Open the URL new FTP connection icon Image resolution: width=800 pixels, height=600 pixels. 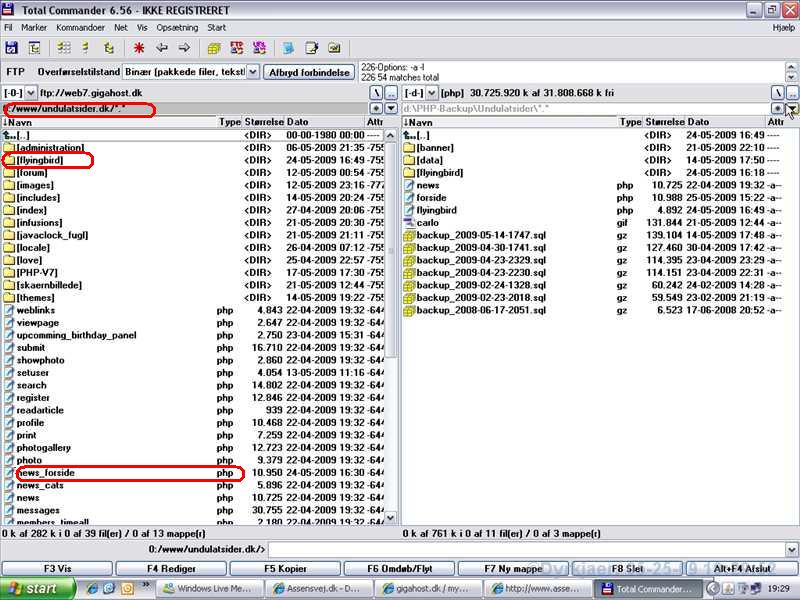pyautogui.click(x=260, y=48)
